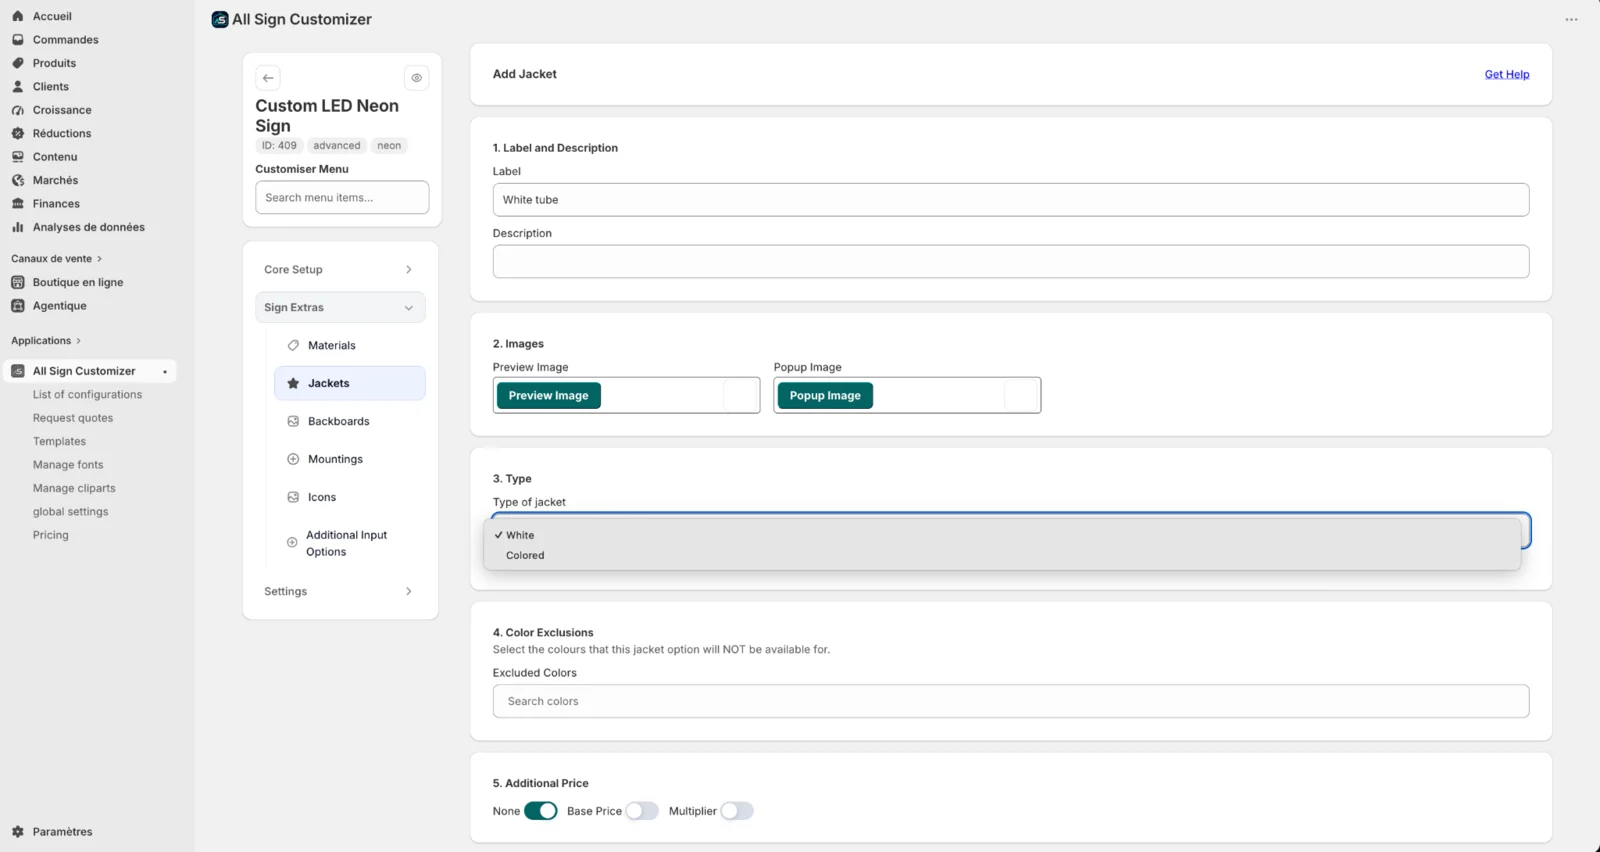Click the Marchés globe icon

click(17, 180)
